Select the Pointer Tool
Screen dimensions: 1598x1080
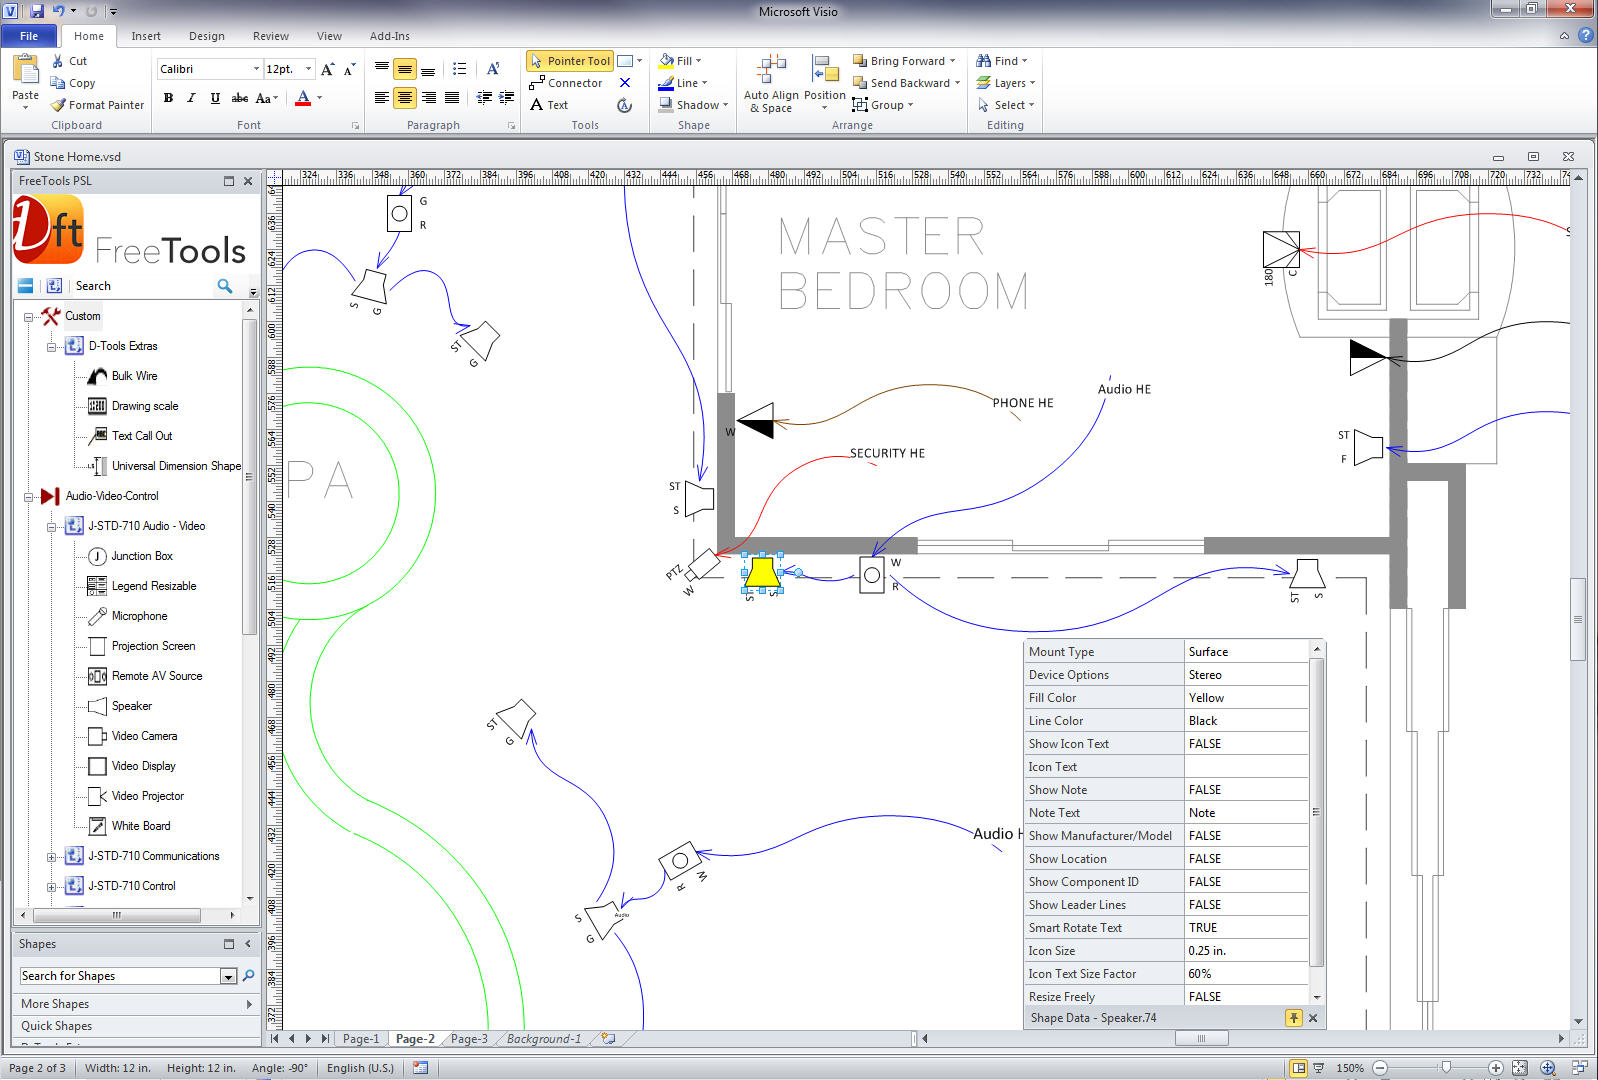pyautogui.click(x=570, y=61)
